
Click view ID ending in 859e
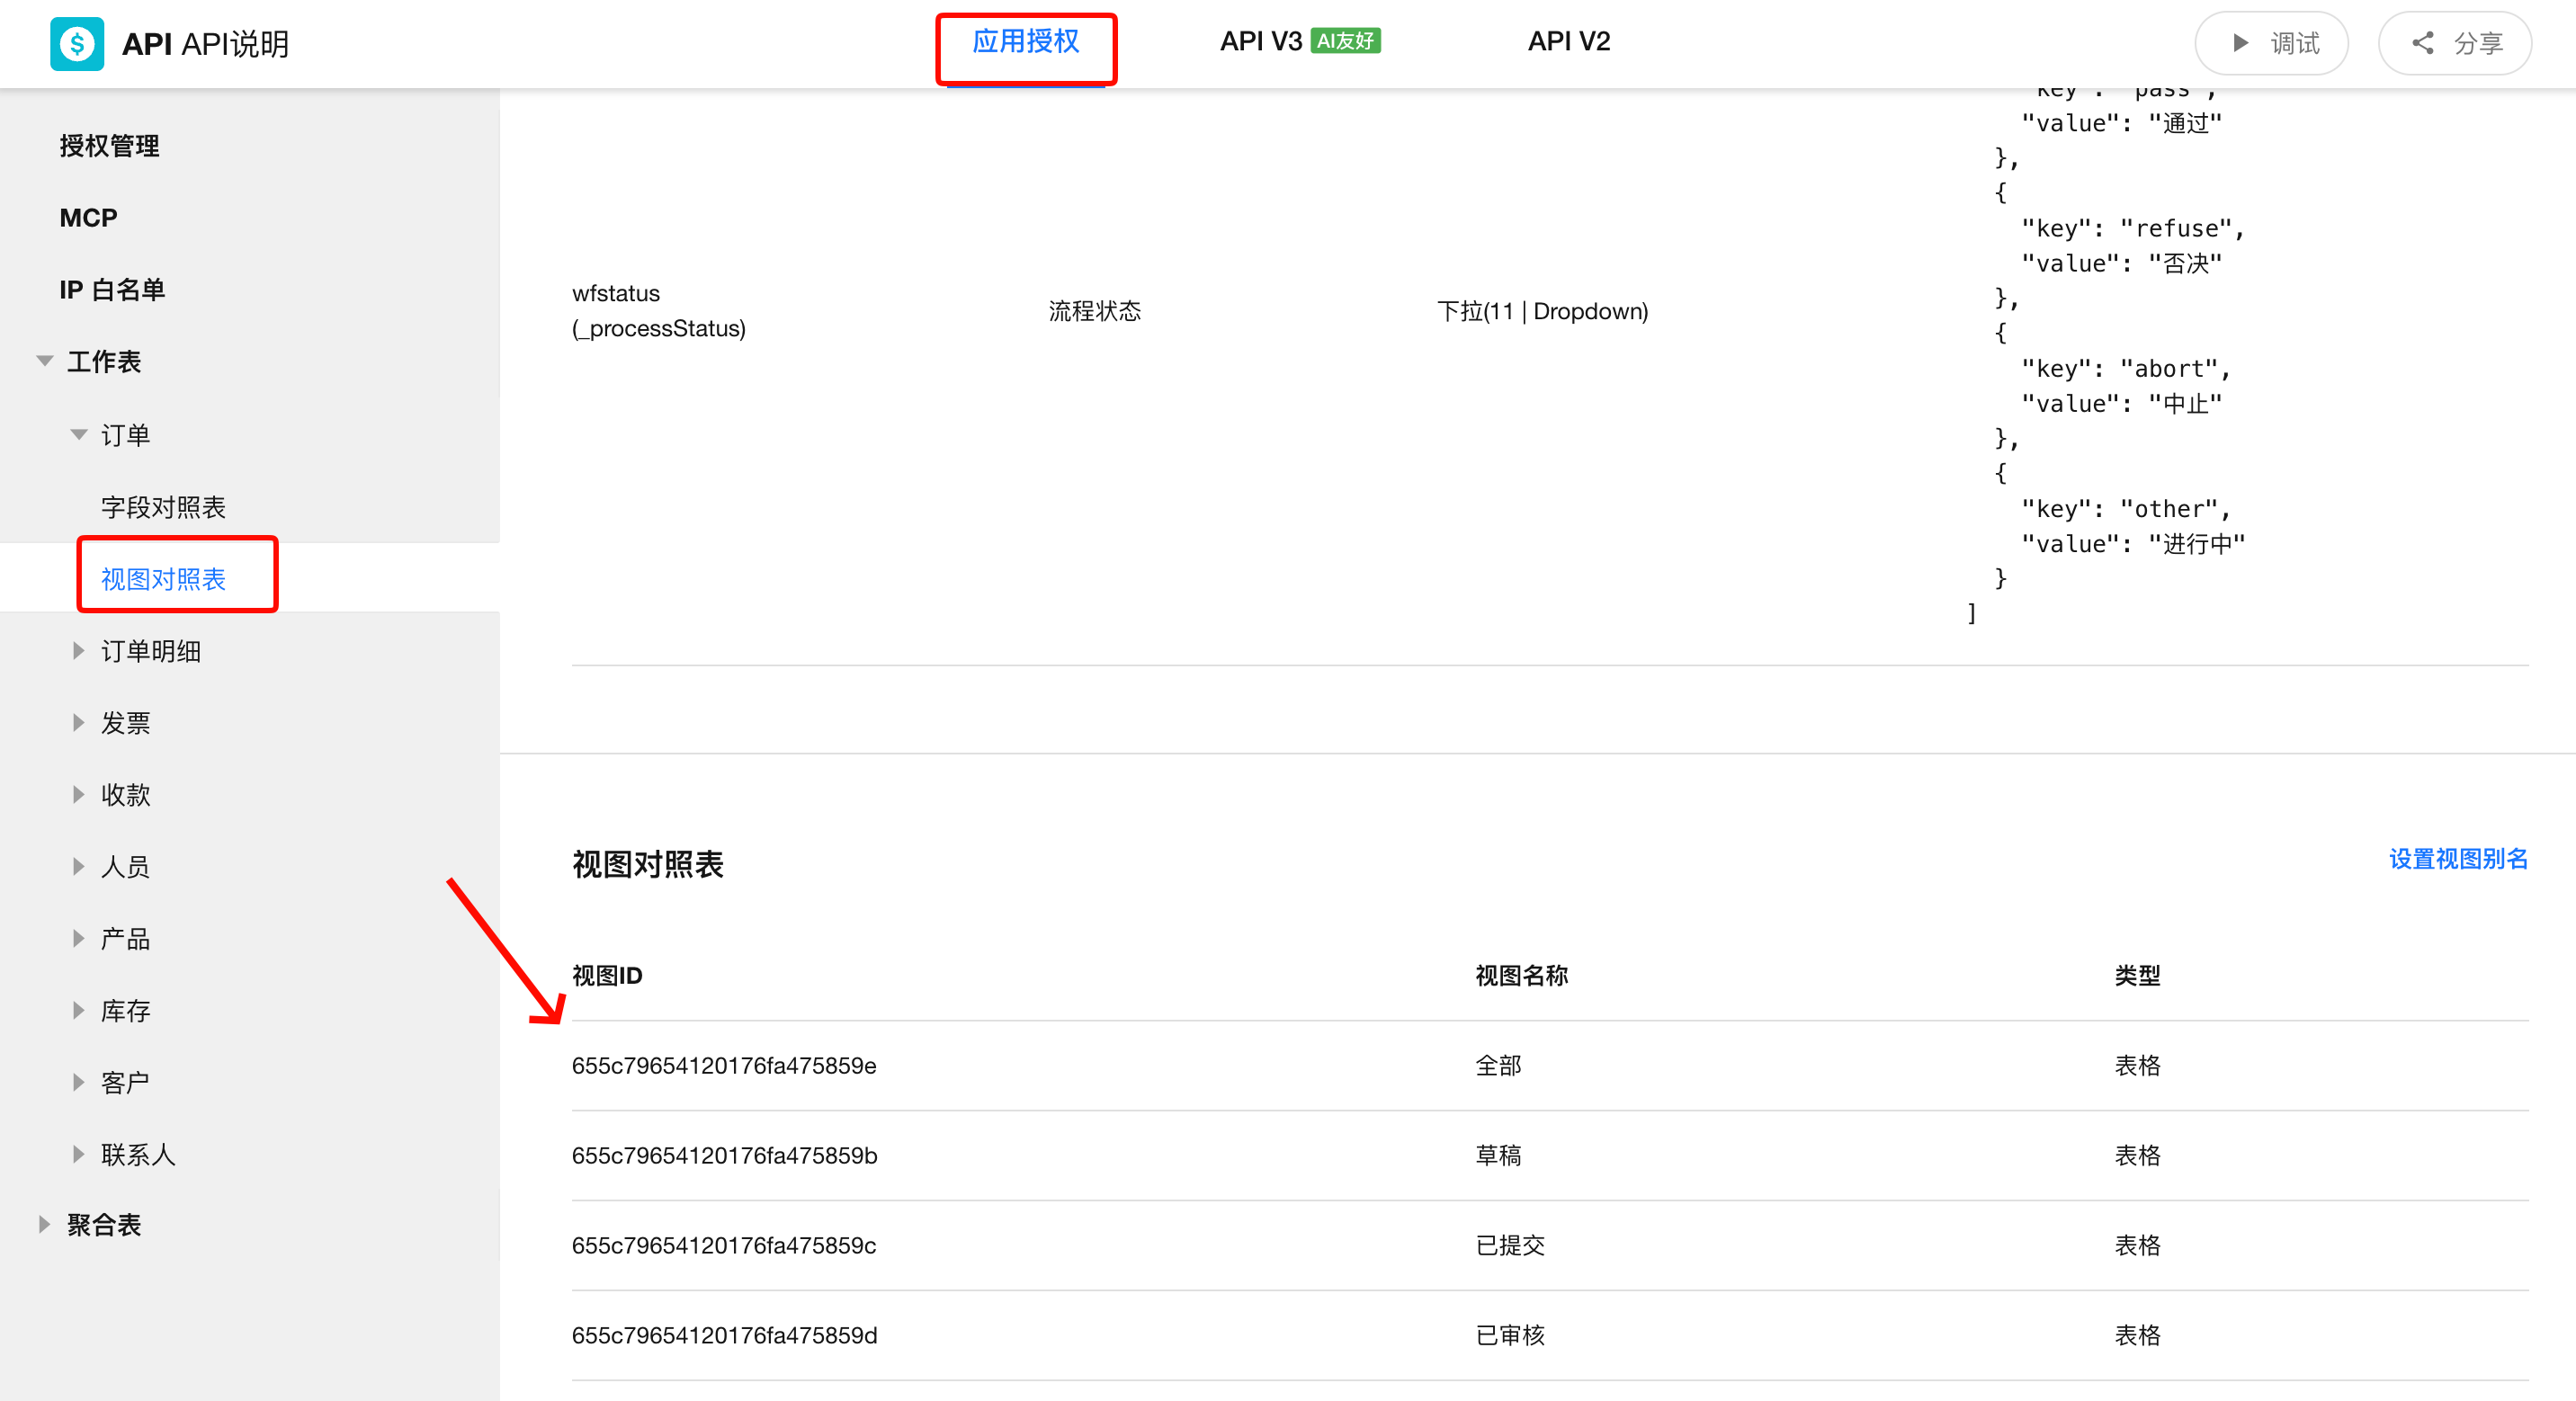(x=724, y=1065)
